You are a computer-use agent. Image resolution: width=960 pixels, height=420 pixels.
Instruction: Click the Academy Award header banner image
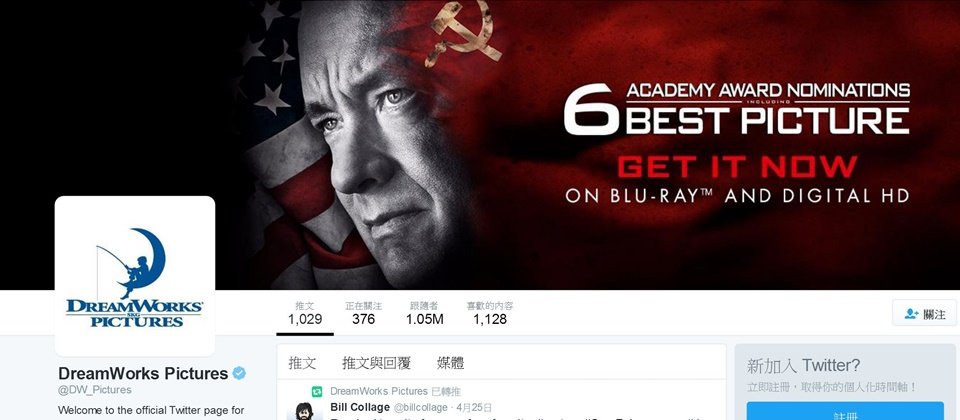click(480, 144)
